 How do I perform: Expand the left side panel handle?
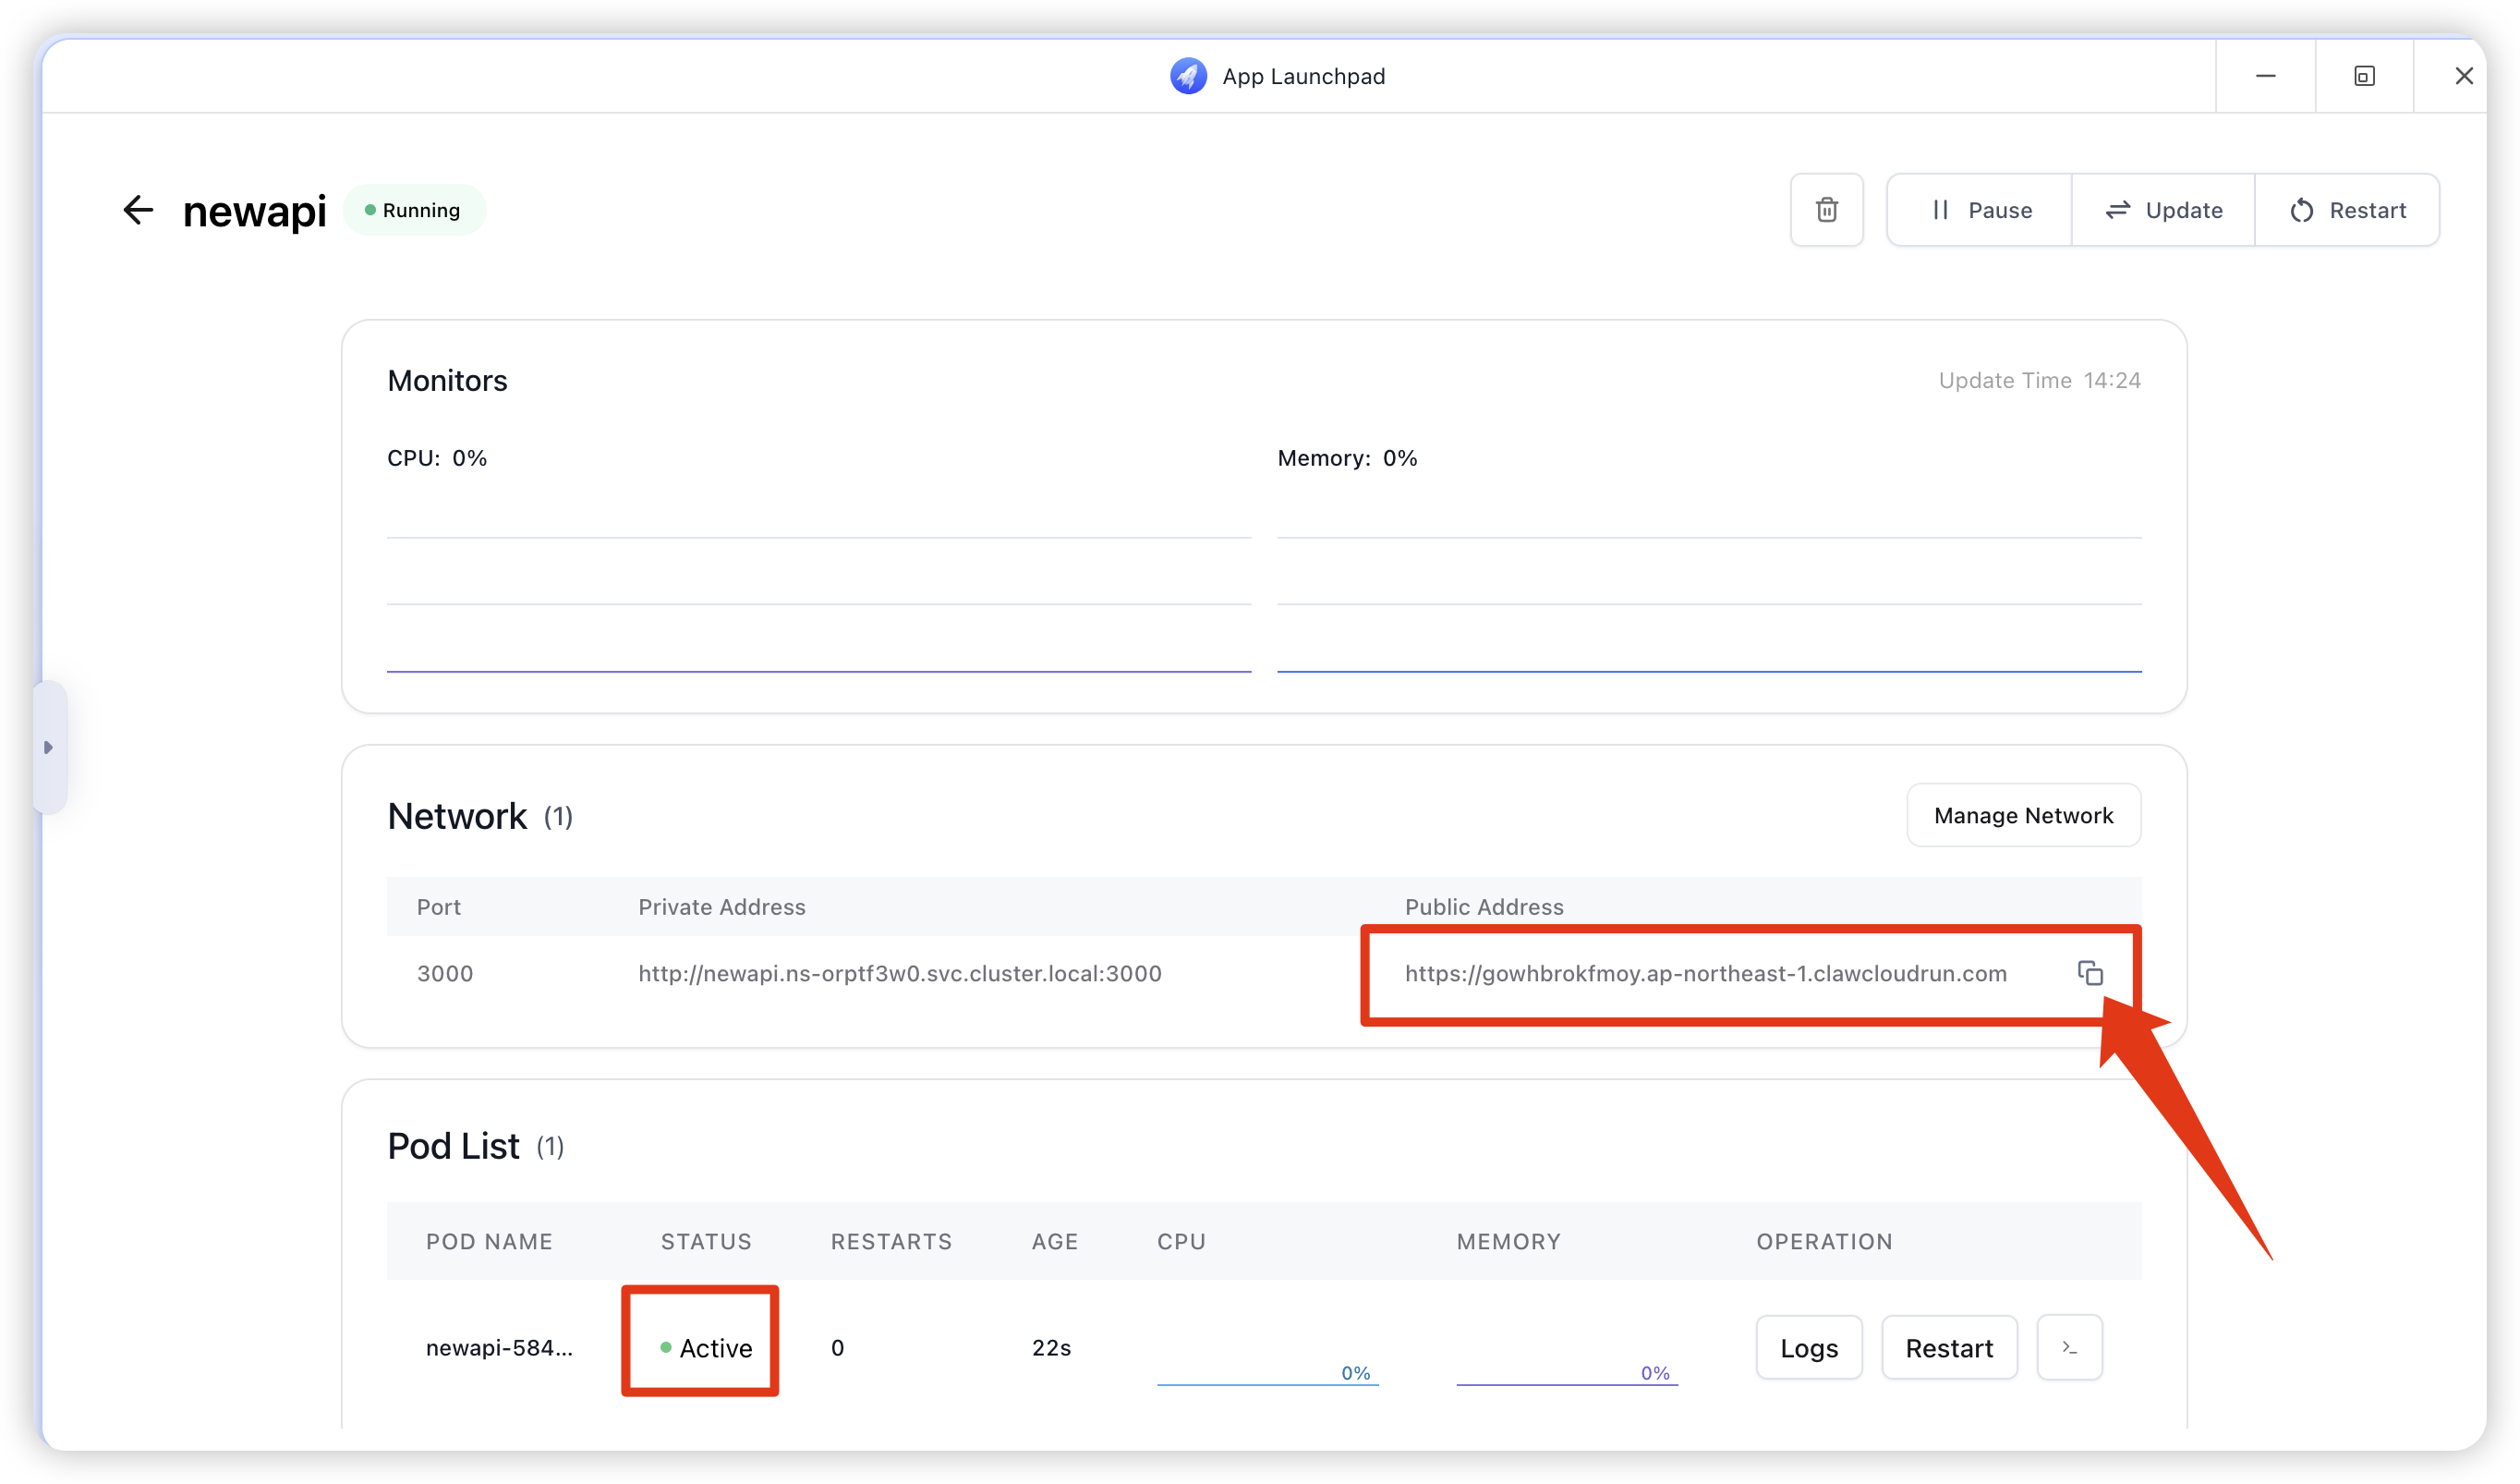pyautogui.click(x=48, y=747)
